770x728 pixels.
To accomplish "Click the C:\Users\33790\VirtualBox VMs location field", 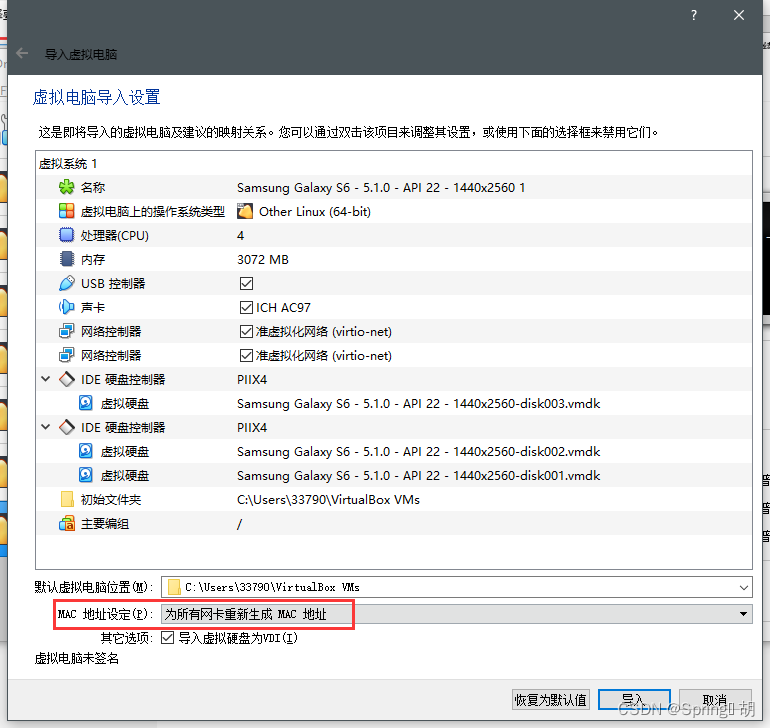I will 456,587.
